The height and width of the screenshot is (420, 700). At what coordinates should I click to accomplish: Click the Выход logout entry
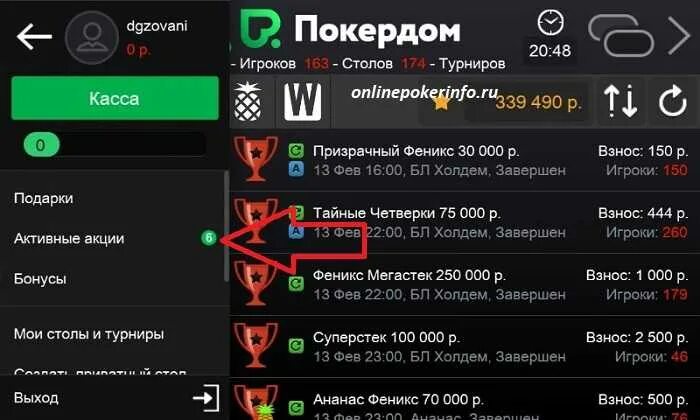point(36,397)
